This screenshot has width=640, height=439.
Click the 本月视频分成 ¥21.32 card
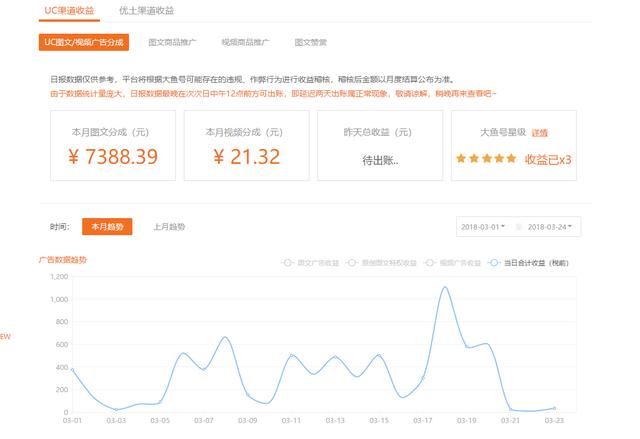(x=247, y=145)
